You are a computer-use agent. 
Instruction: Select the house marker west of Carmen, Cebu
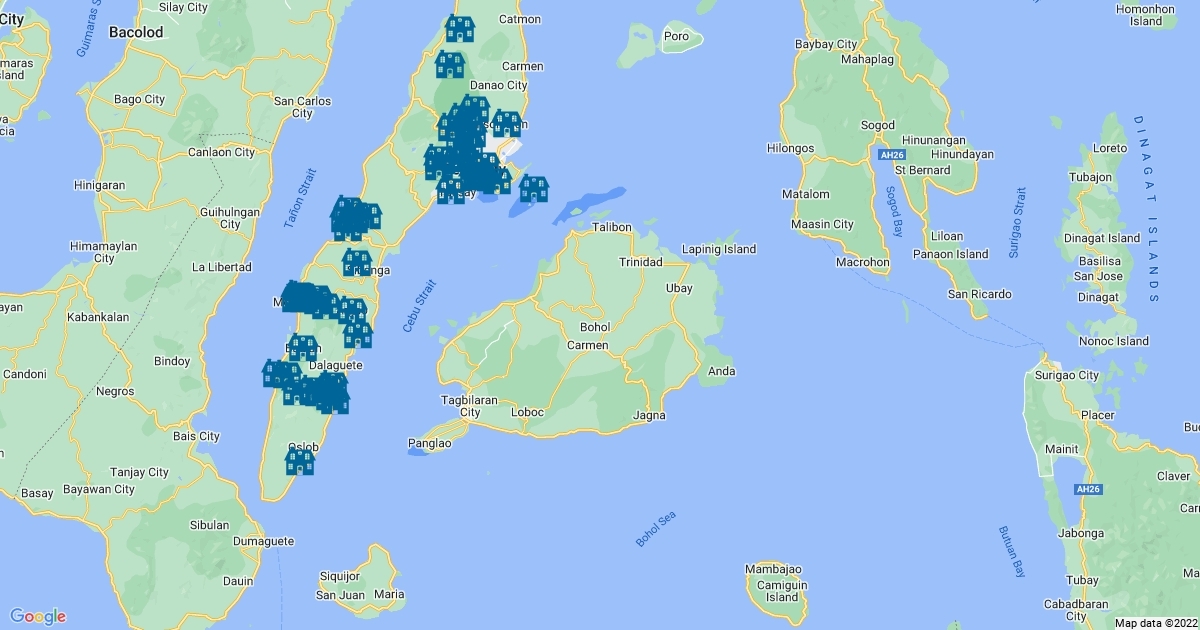click(x=450, y=65)
